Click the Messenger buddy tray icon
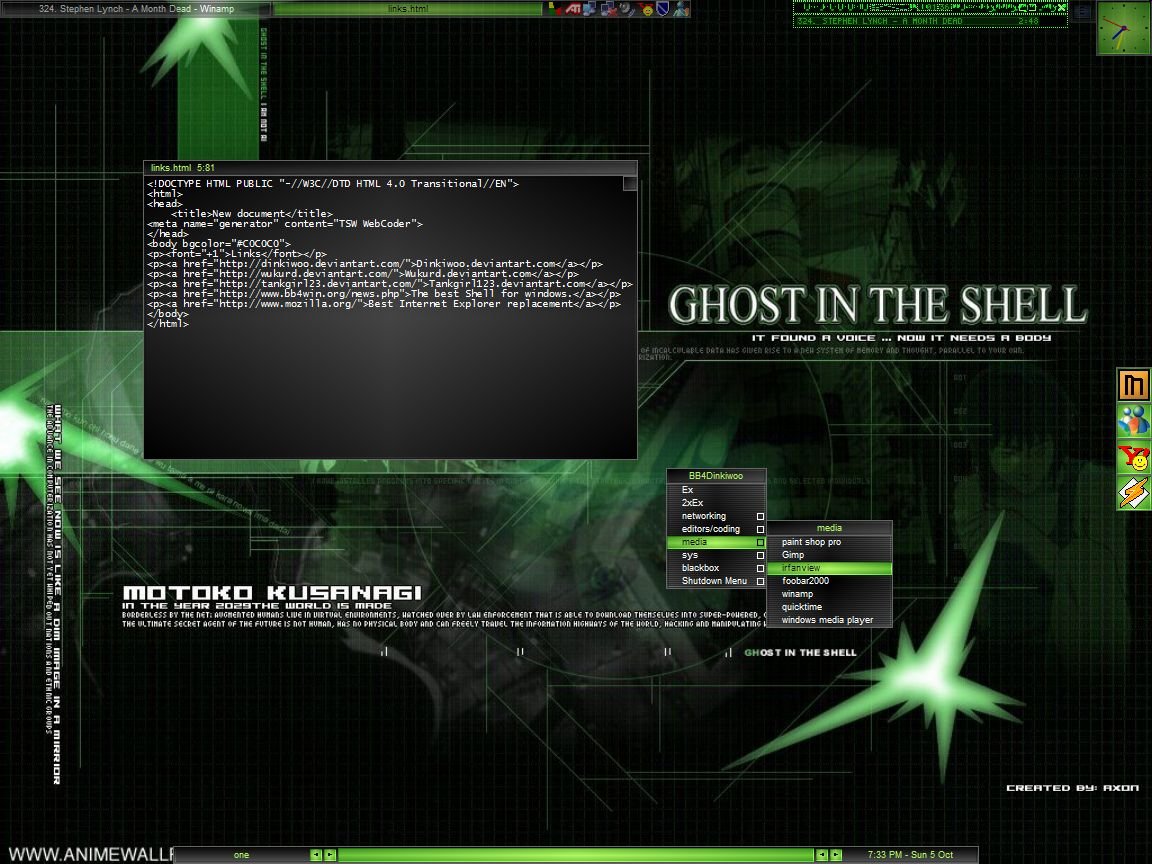Screen dimensions: 1152x864 681,9
